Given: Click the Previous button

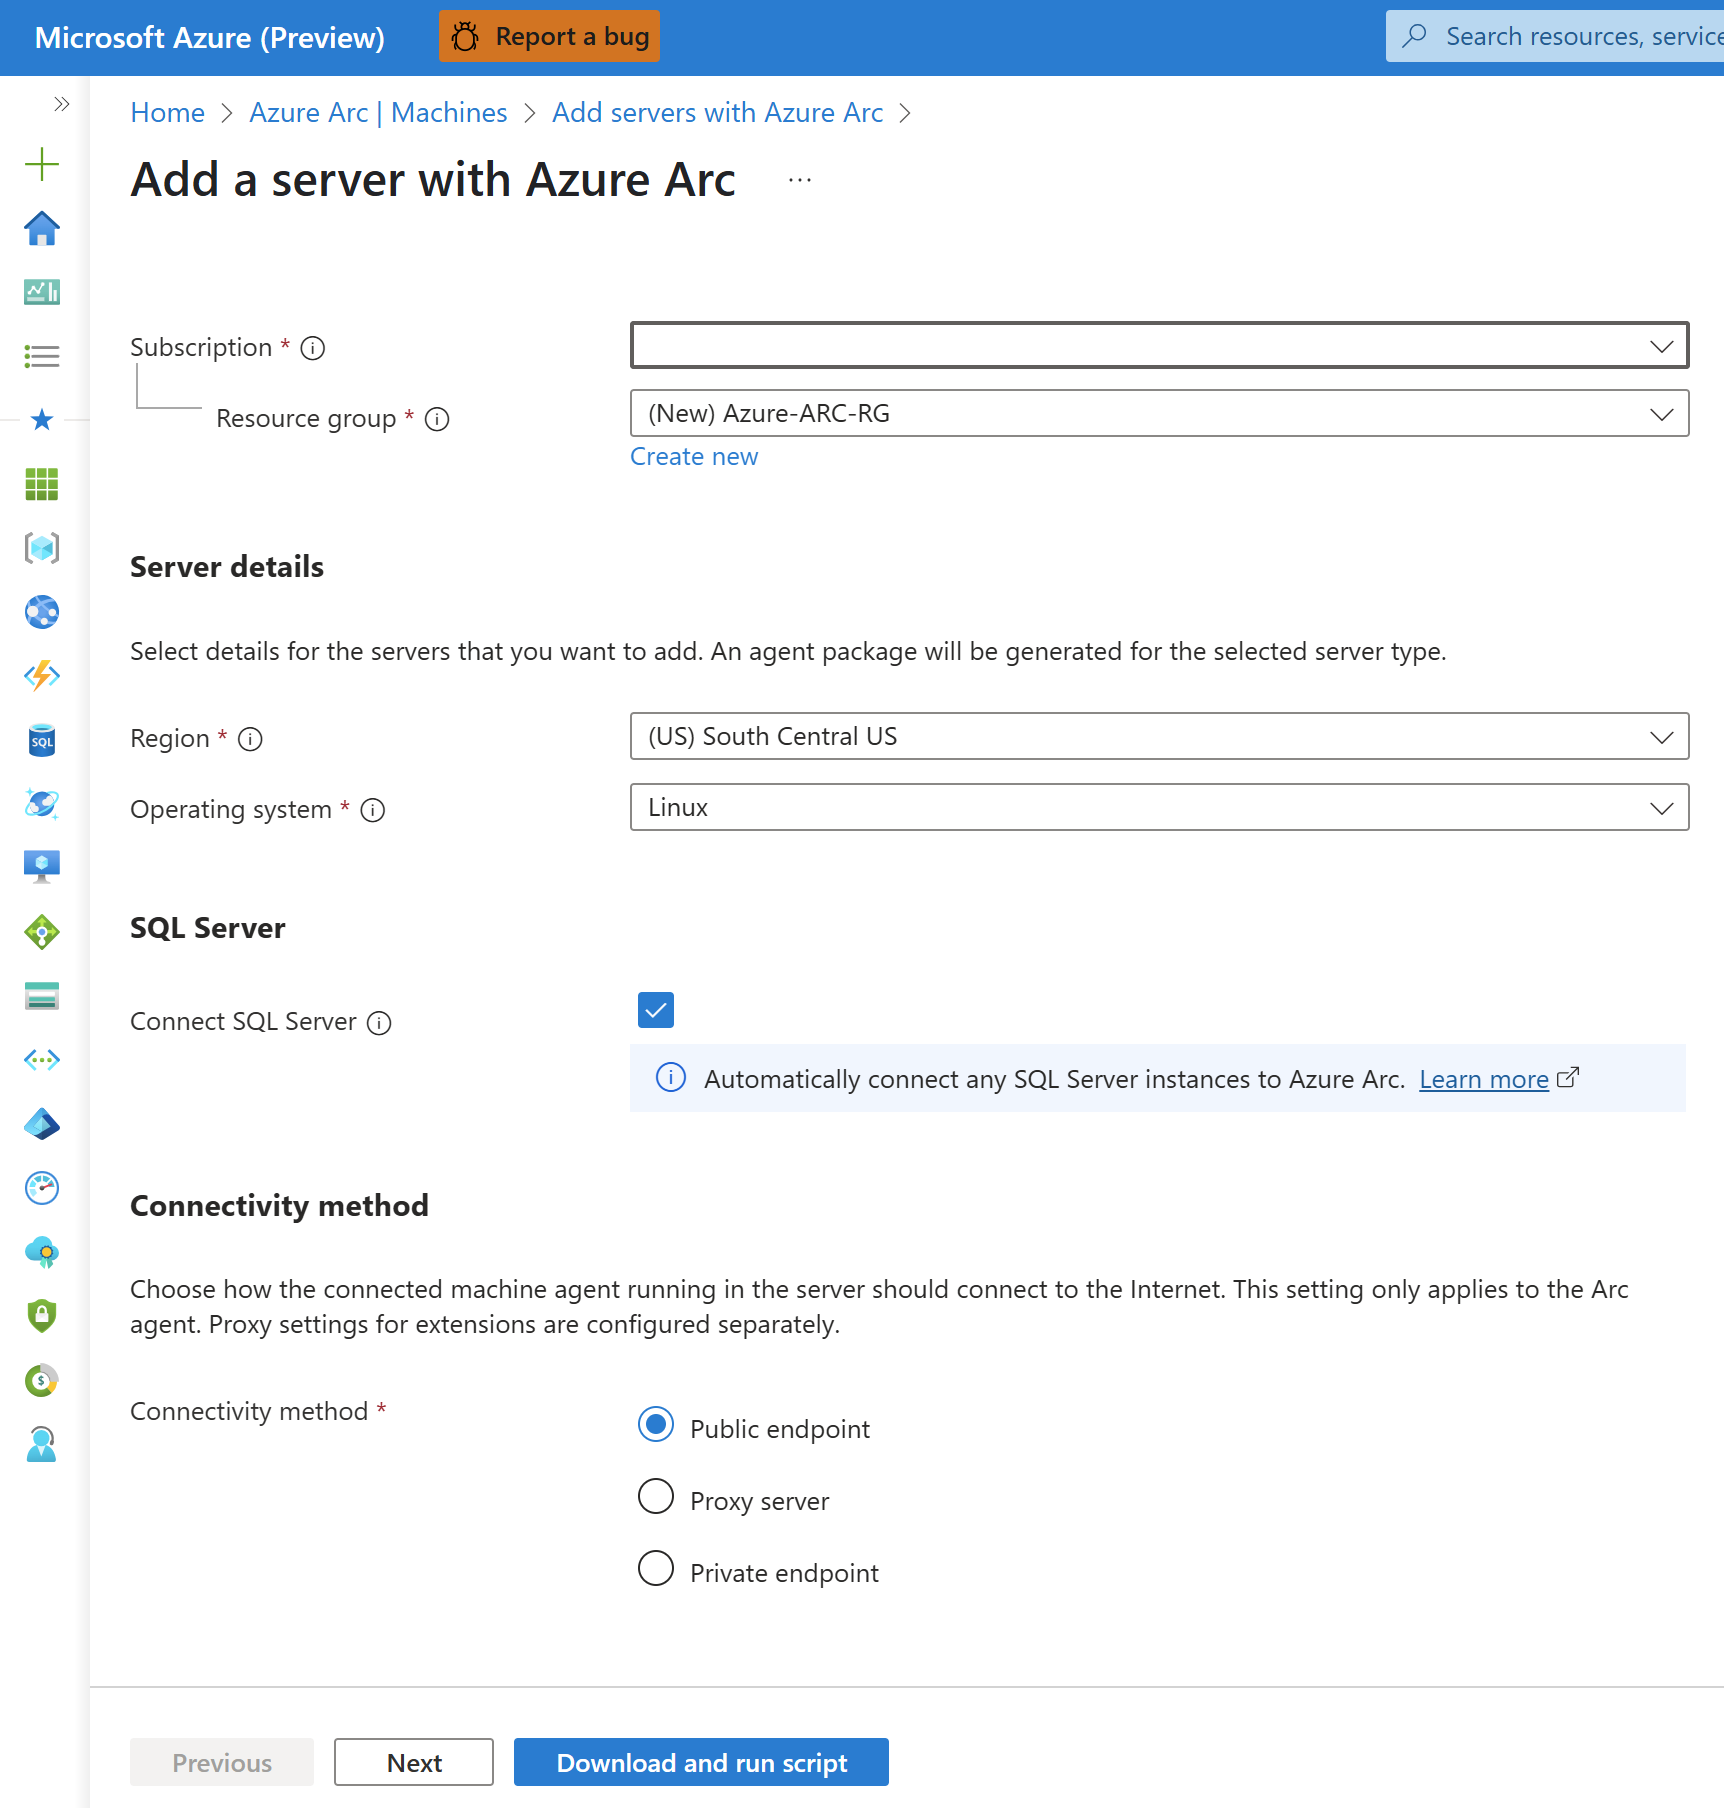Looking at the screenshot, I should [x=222, y=1762].
